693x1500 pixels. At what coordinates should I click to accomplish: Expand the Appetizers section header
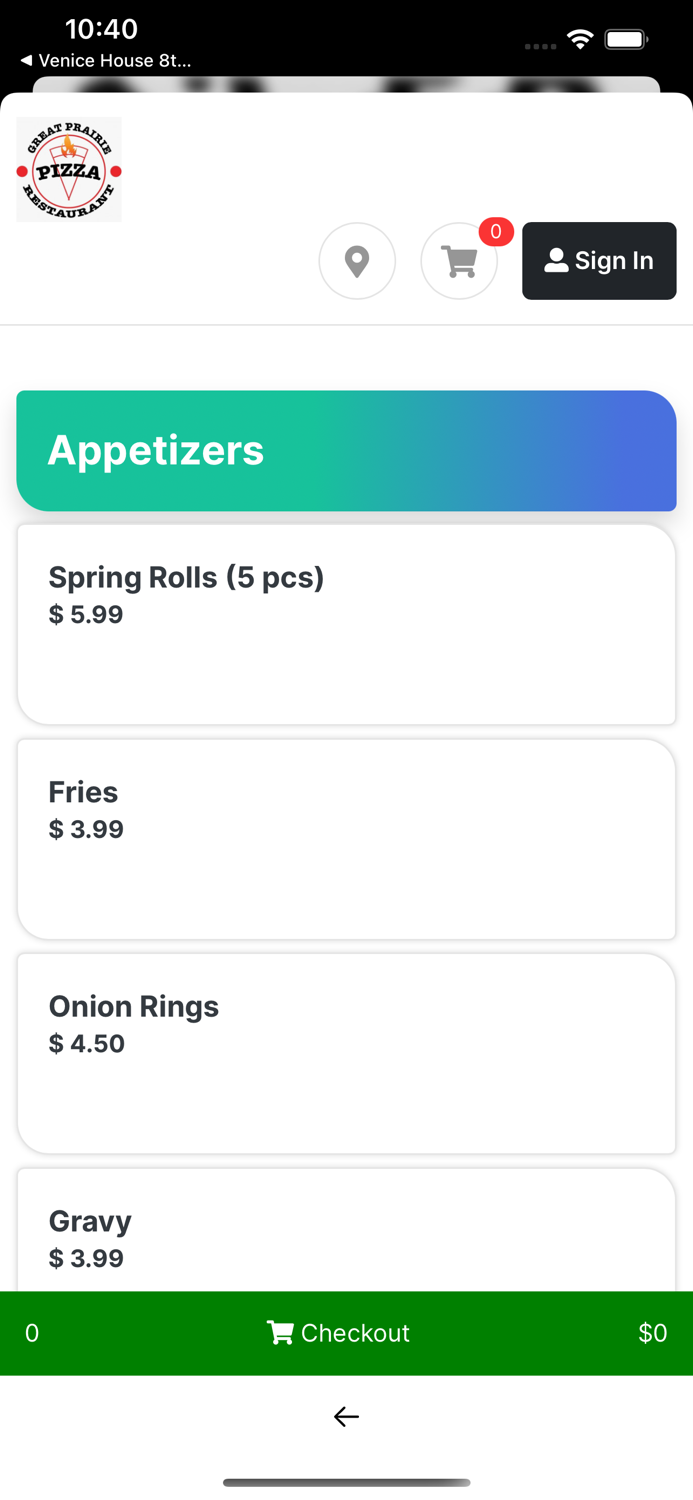[x=346, y=450]
